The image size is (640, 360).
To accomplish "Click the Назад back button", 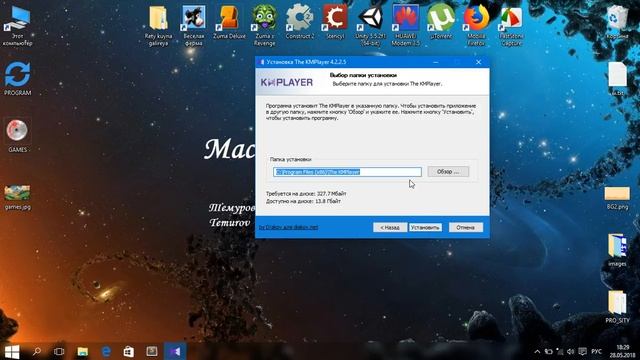I will coord(390,227).
